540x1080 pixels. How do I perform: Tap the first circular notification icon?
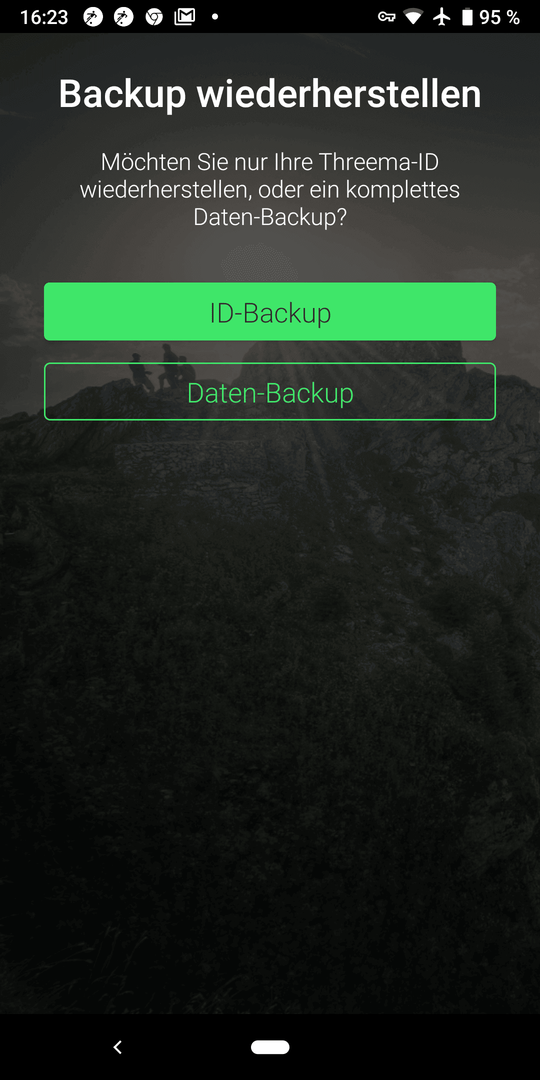(93, 17)
